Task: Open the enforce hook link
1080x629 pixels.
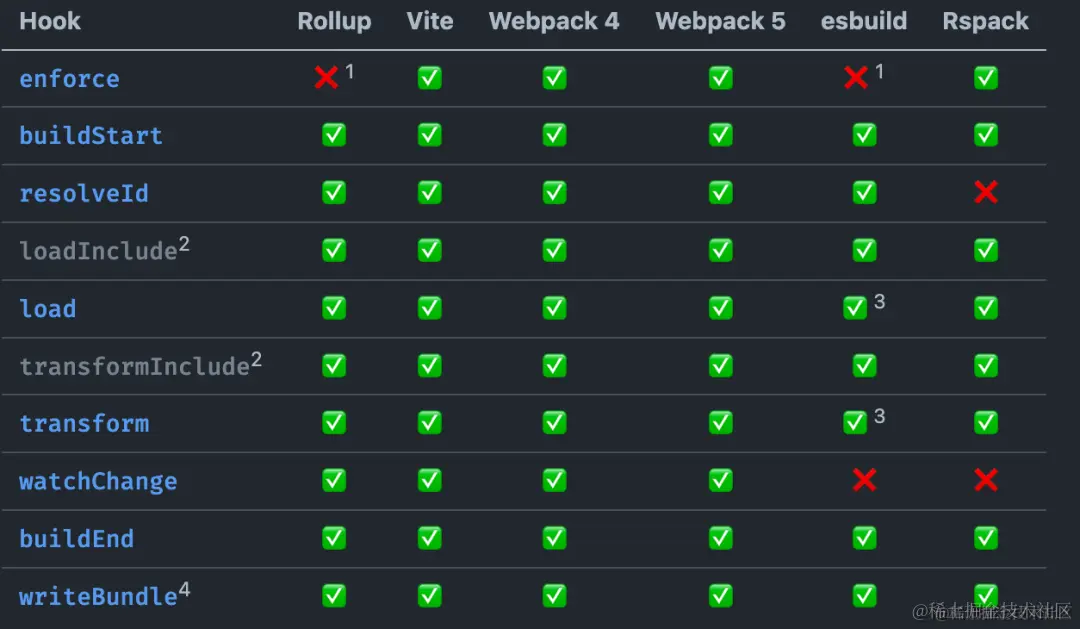Action: point(69,79)
